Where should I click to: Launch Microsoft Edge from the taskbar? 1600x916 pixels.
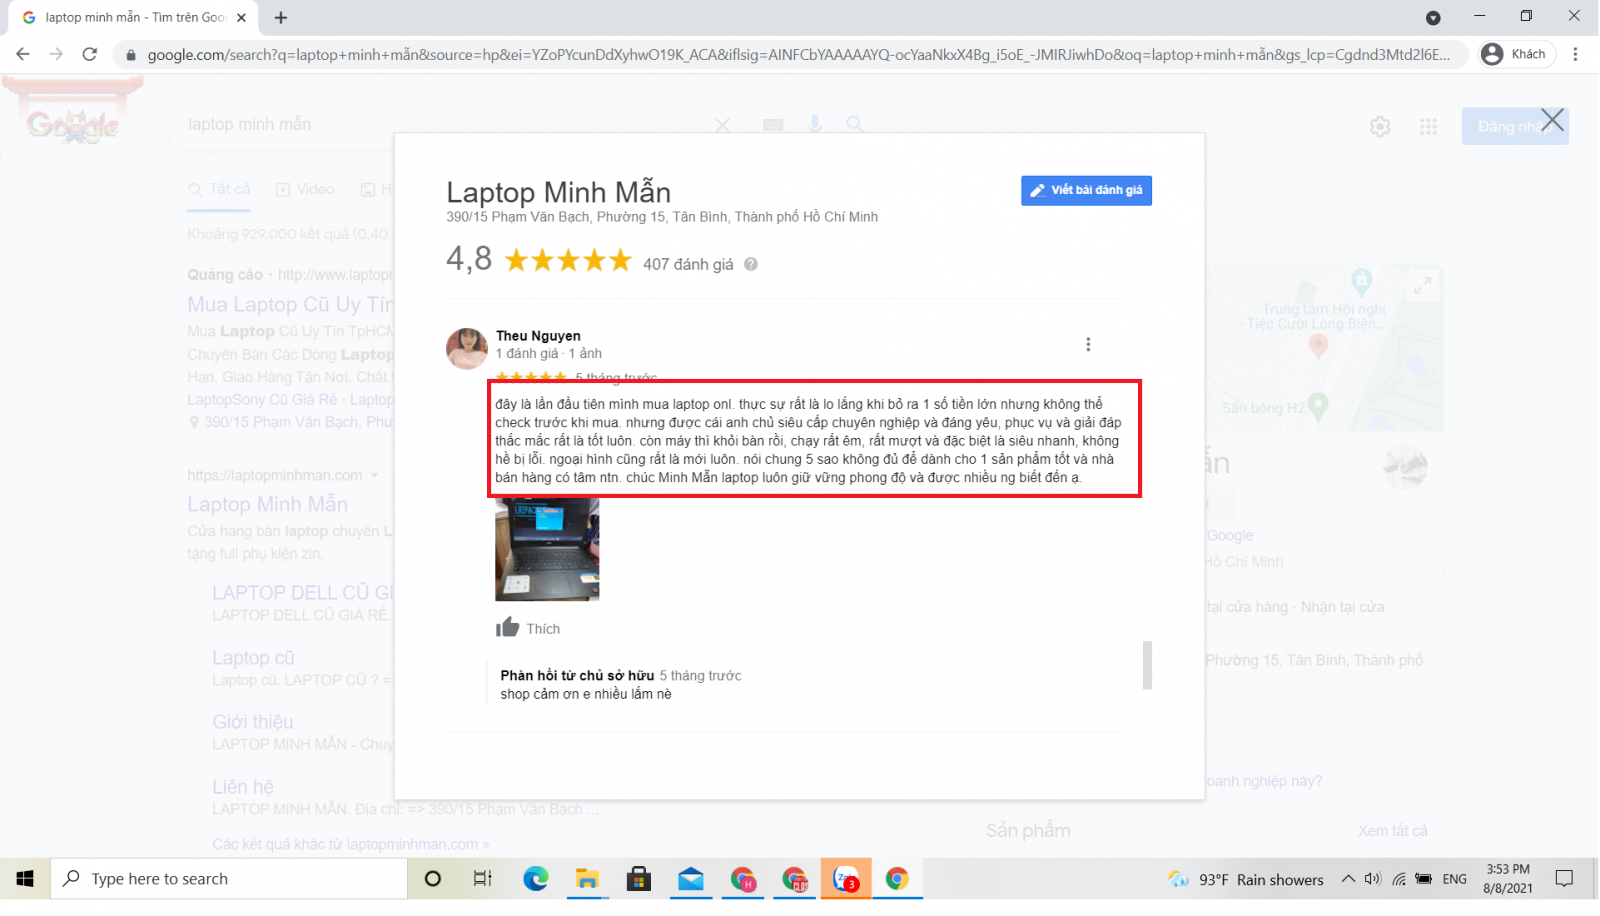[x=536, y=878]
